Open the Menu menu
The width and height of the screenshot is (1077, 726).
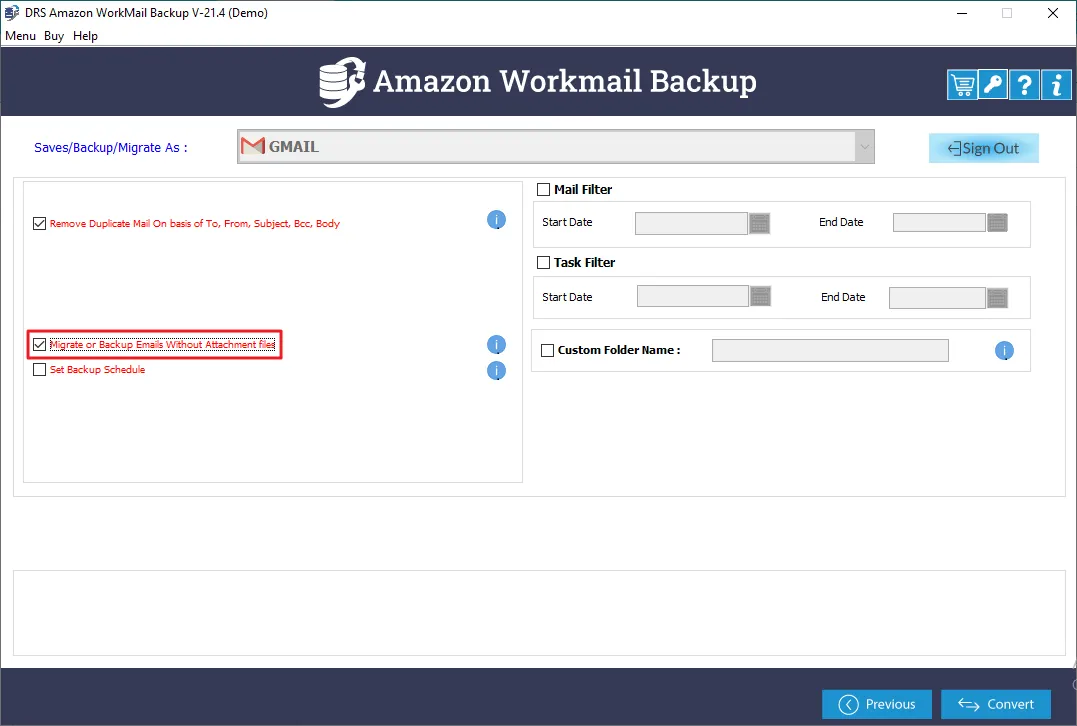click(x=20, y=36)
